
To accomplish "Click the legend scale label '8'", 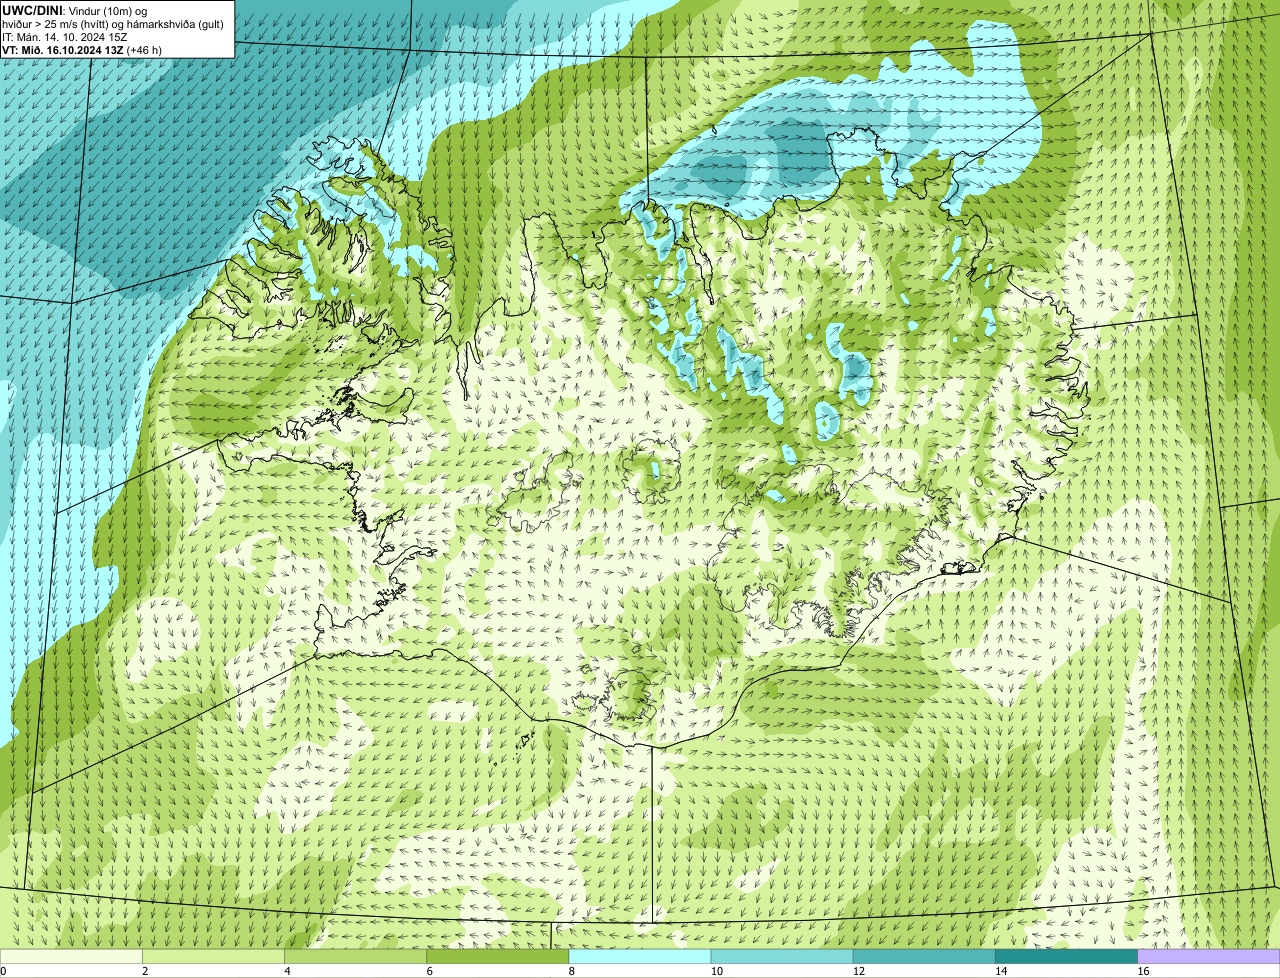I will [571, 971].
